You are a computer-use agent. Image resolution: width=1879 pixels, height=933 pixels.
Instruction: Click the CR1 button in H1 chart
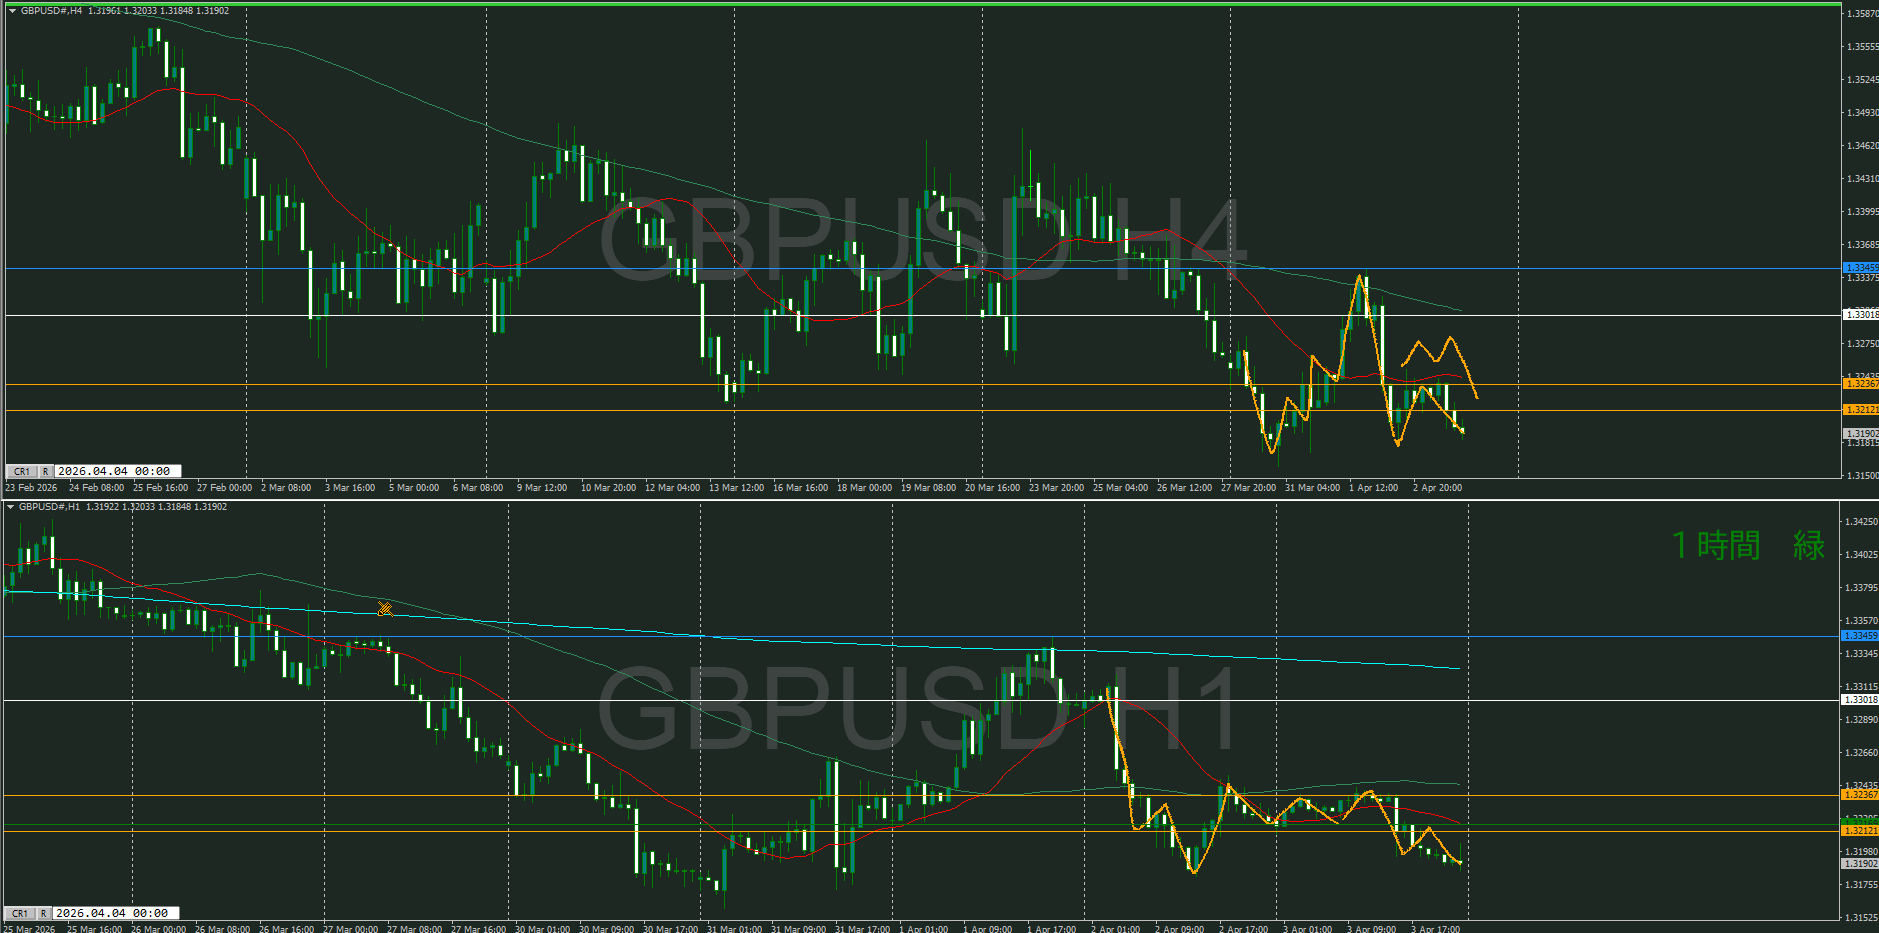[x=19, y=913]
